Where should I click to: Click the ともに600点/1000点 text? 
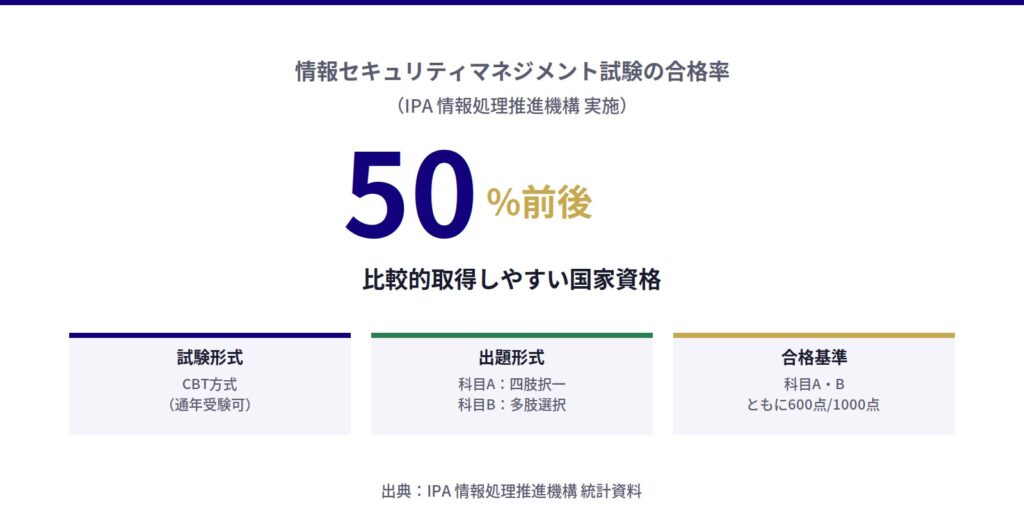[813, 405]
